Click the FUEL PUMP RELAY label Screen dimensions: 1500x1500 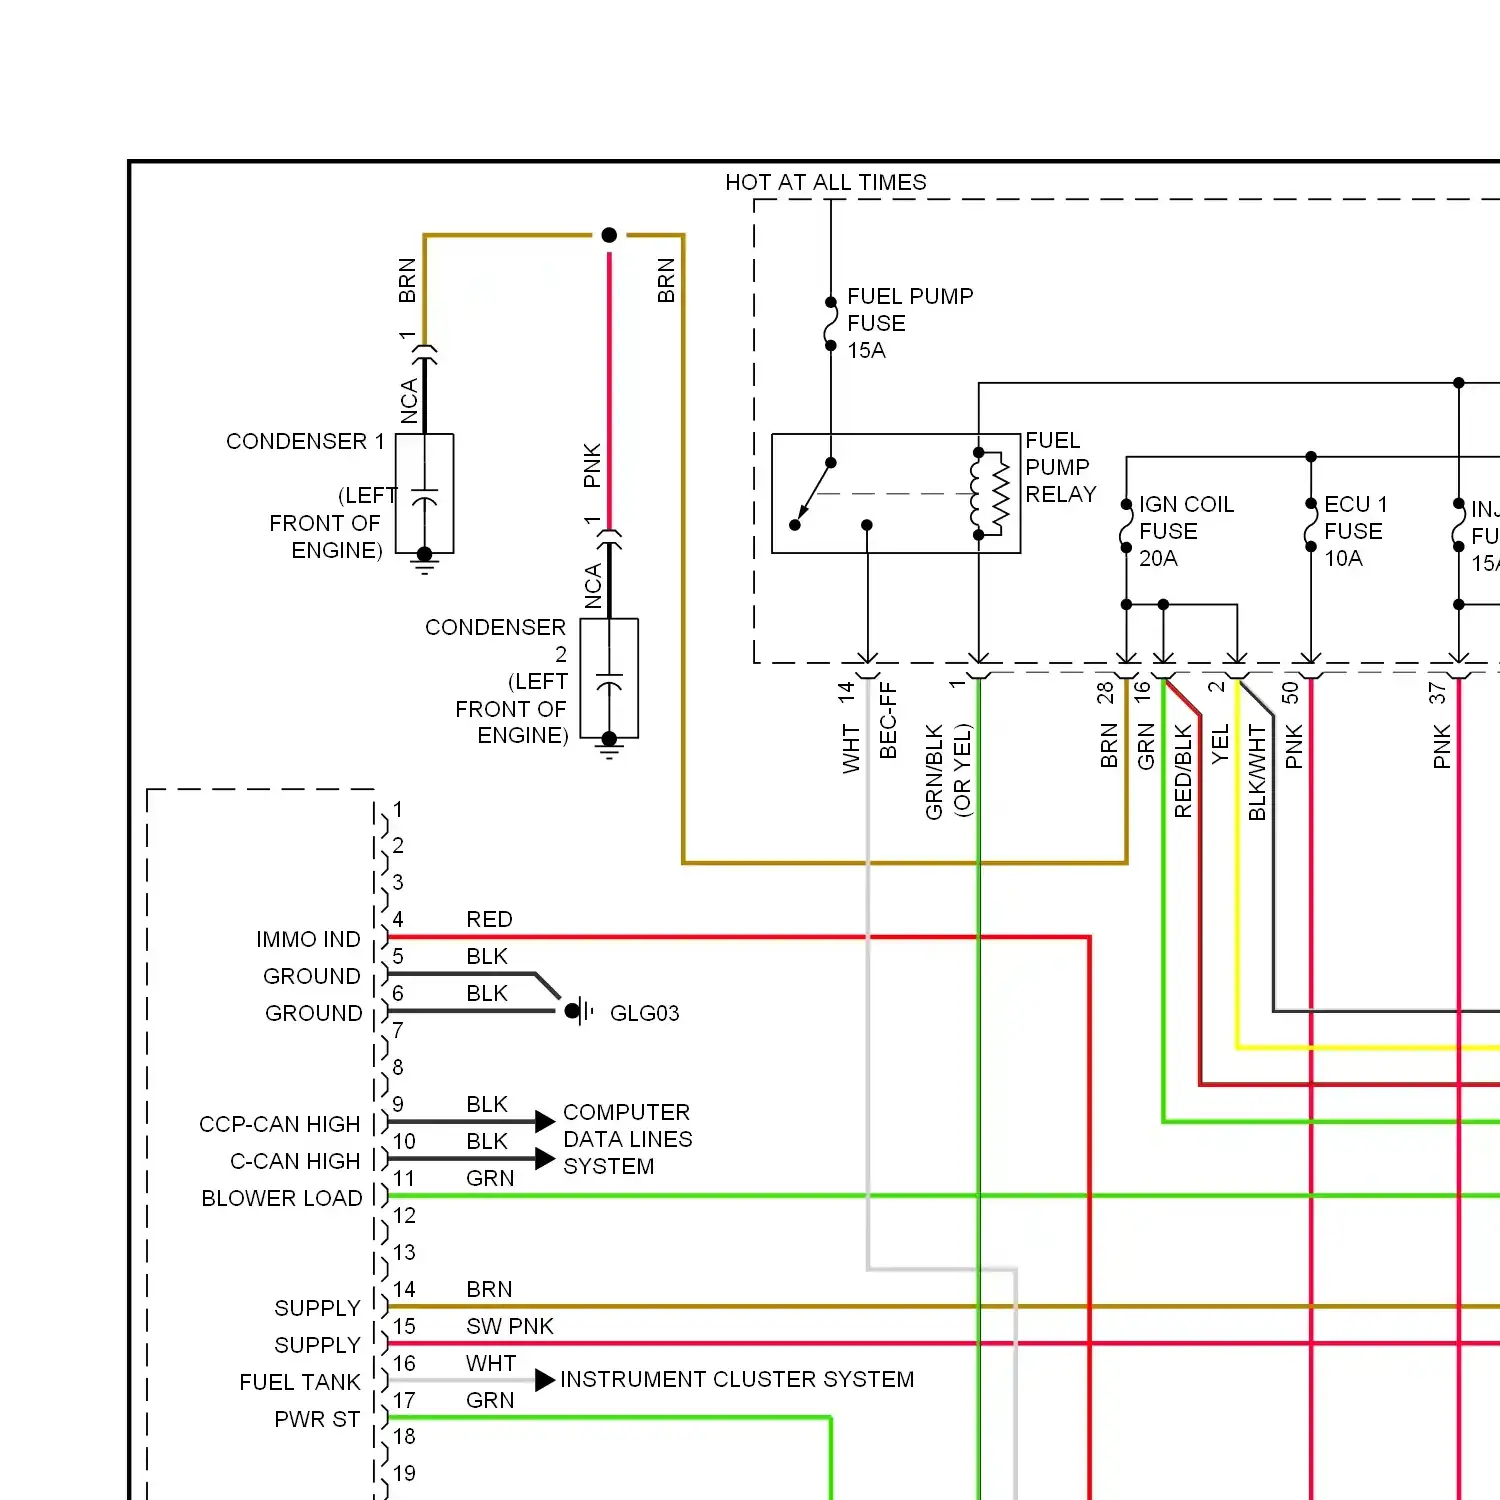pyautogui.click(x=1061, y=467)
